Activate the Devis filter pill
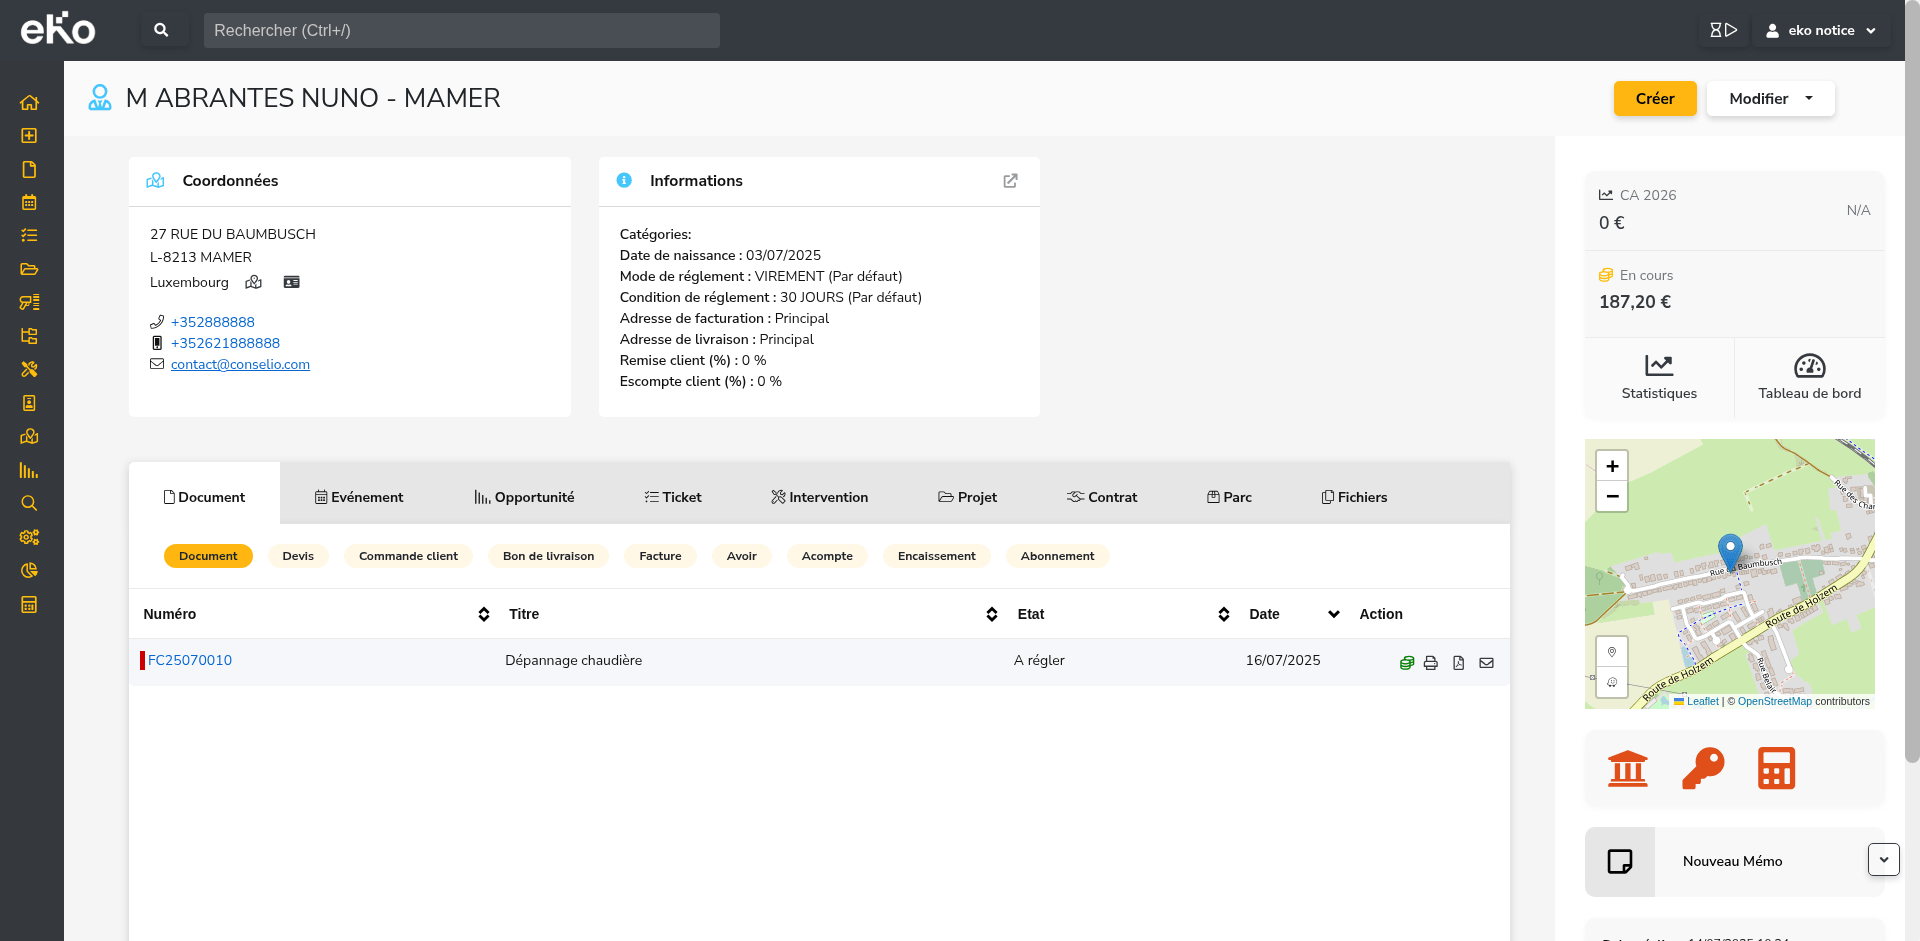Image resolution: width=1920 pixels, height=941 pixels. coord(298,556)
